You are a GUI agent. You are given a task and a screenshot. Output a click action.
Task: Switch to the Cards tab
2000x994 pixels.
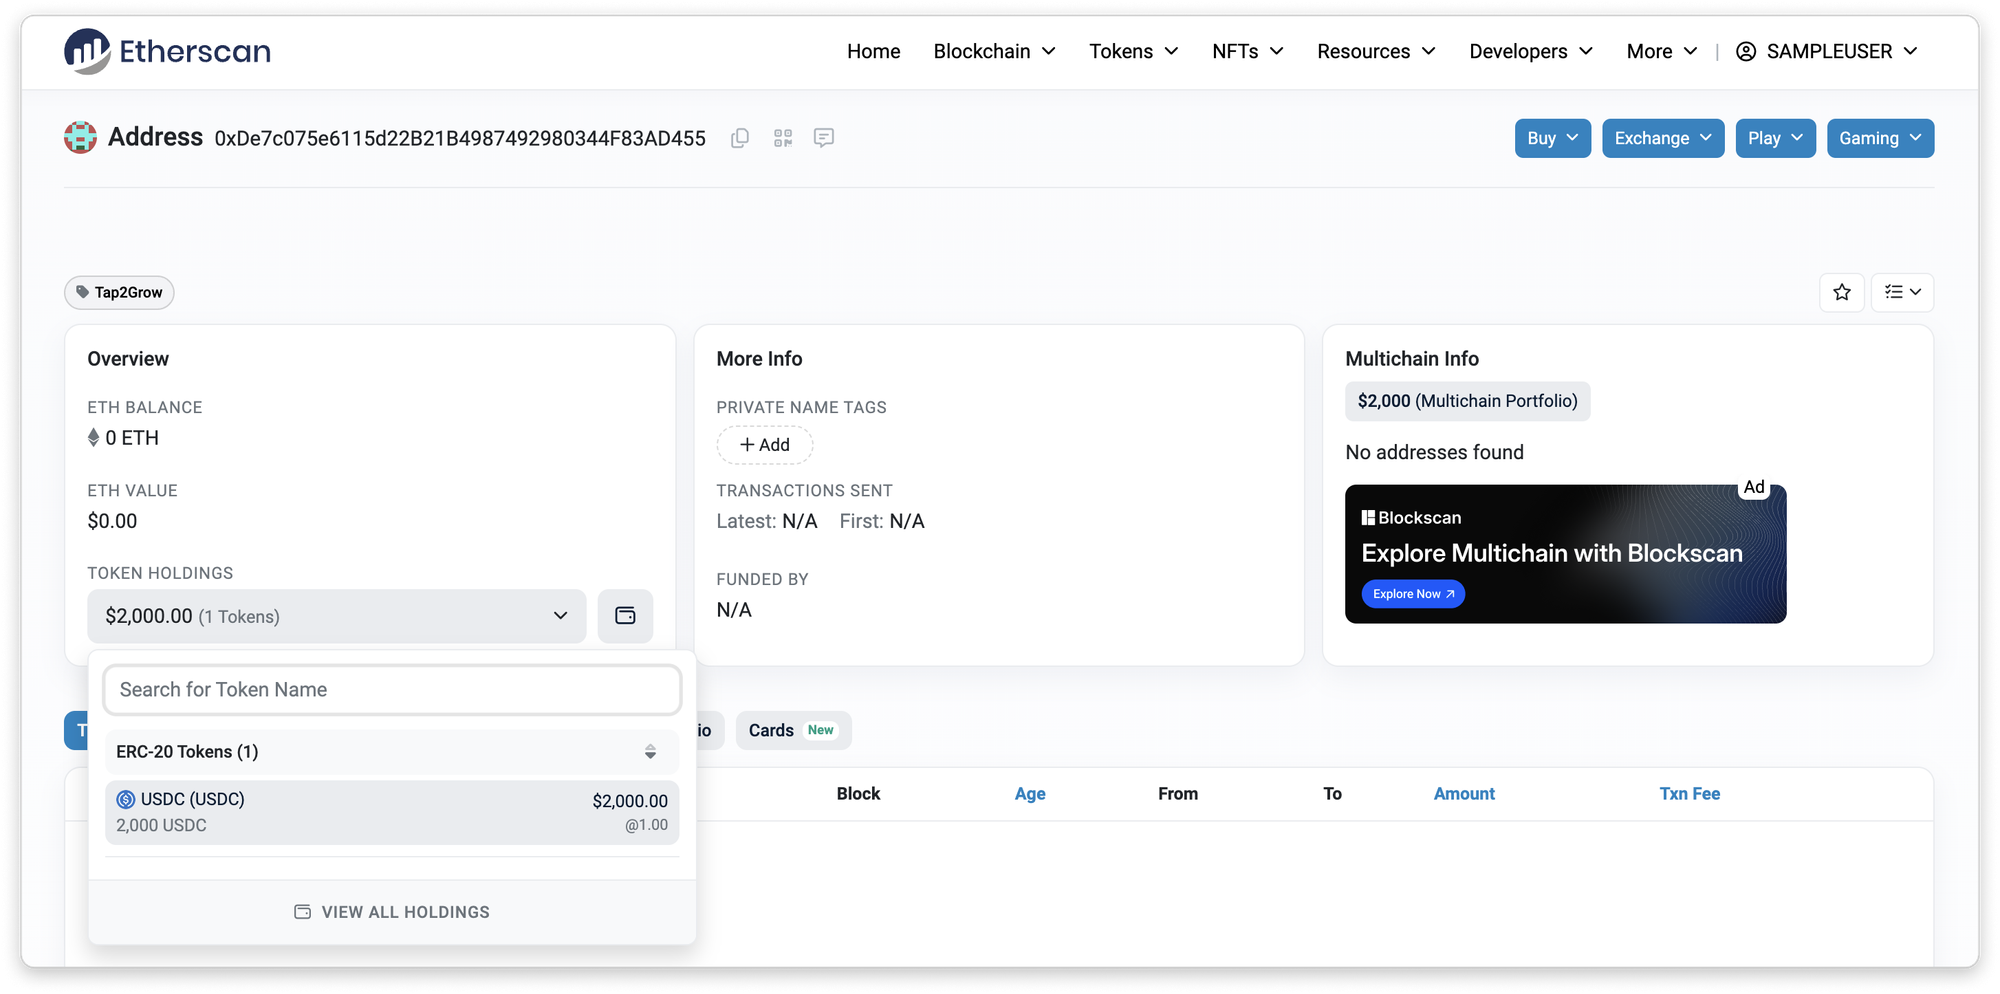point(792,730)
